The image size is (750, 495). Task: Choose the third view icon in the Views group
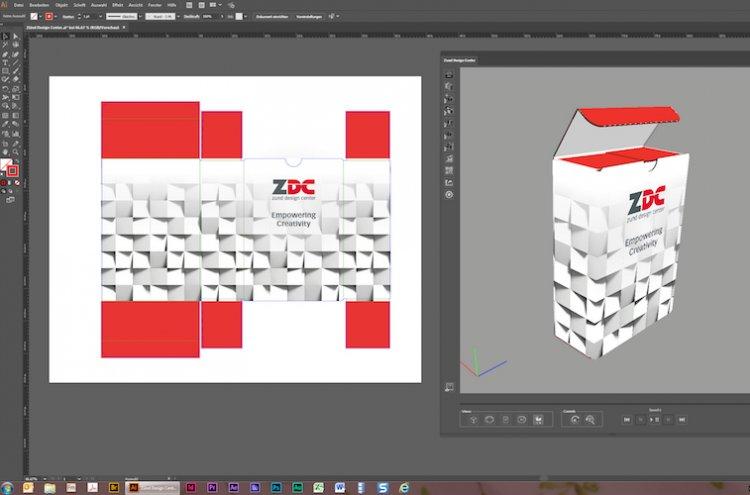pyautogui.click(x=506, y=419)
